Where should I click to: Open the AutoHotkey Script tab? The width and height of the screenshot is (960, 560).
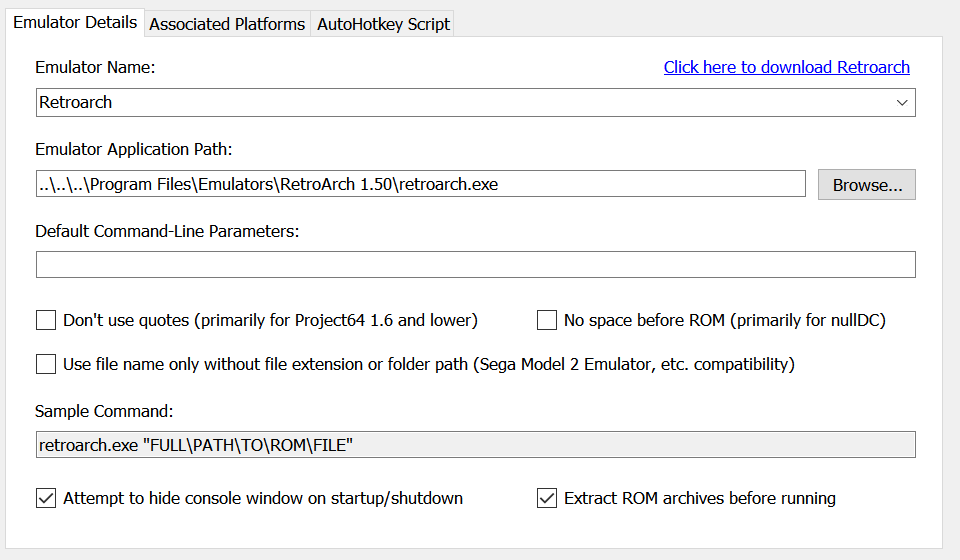[383, 24]
